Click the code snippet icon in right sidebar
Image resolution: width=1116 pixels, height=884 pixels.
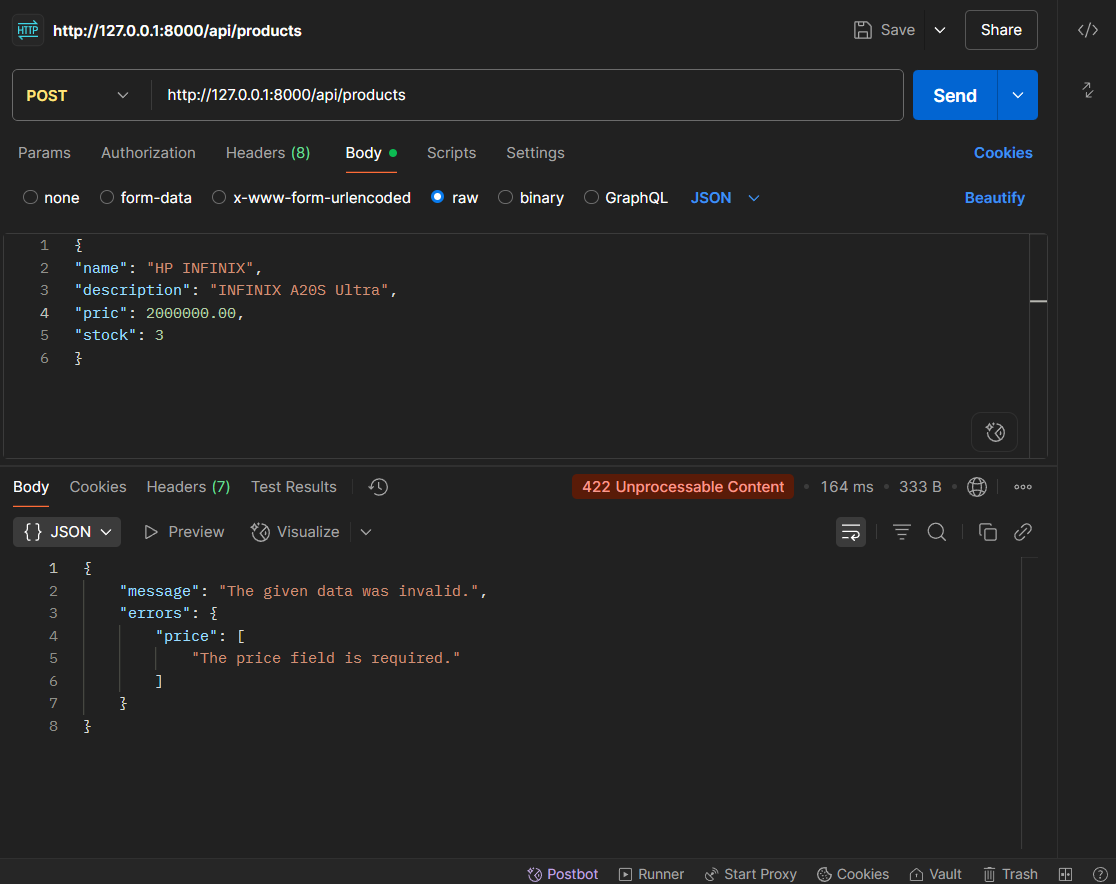(x=1087, y=30)
